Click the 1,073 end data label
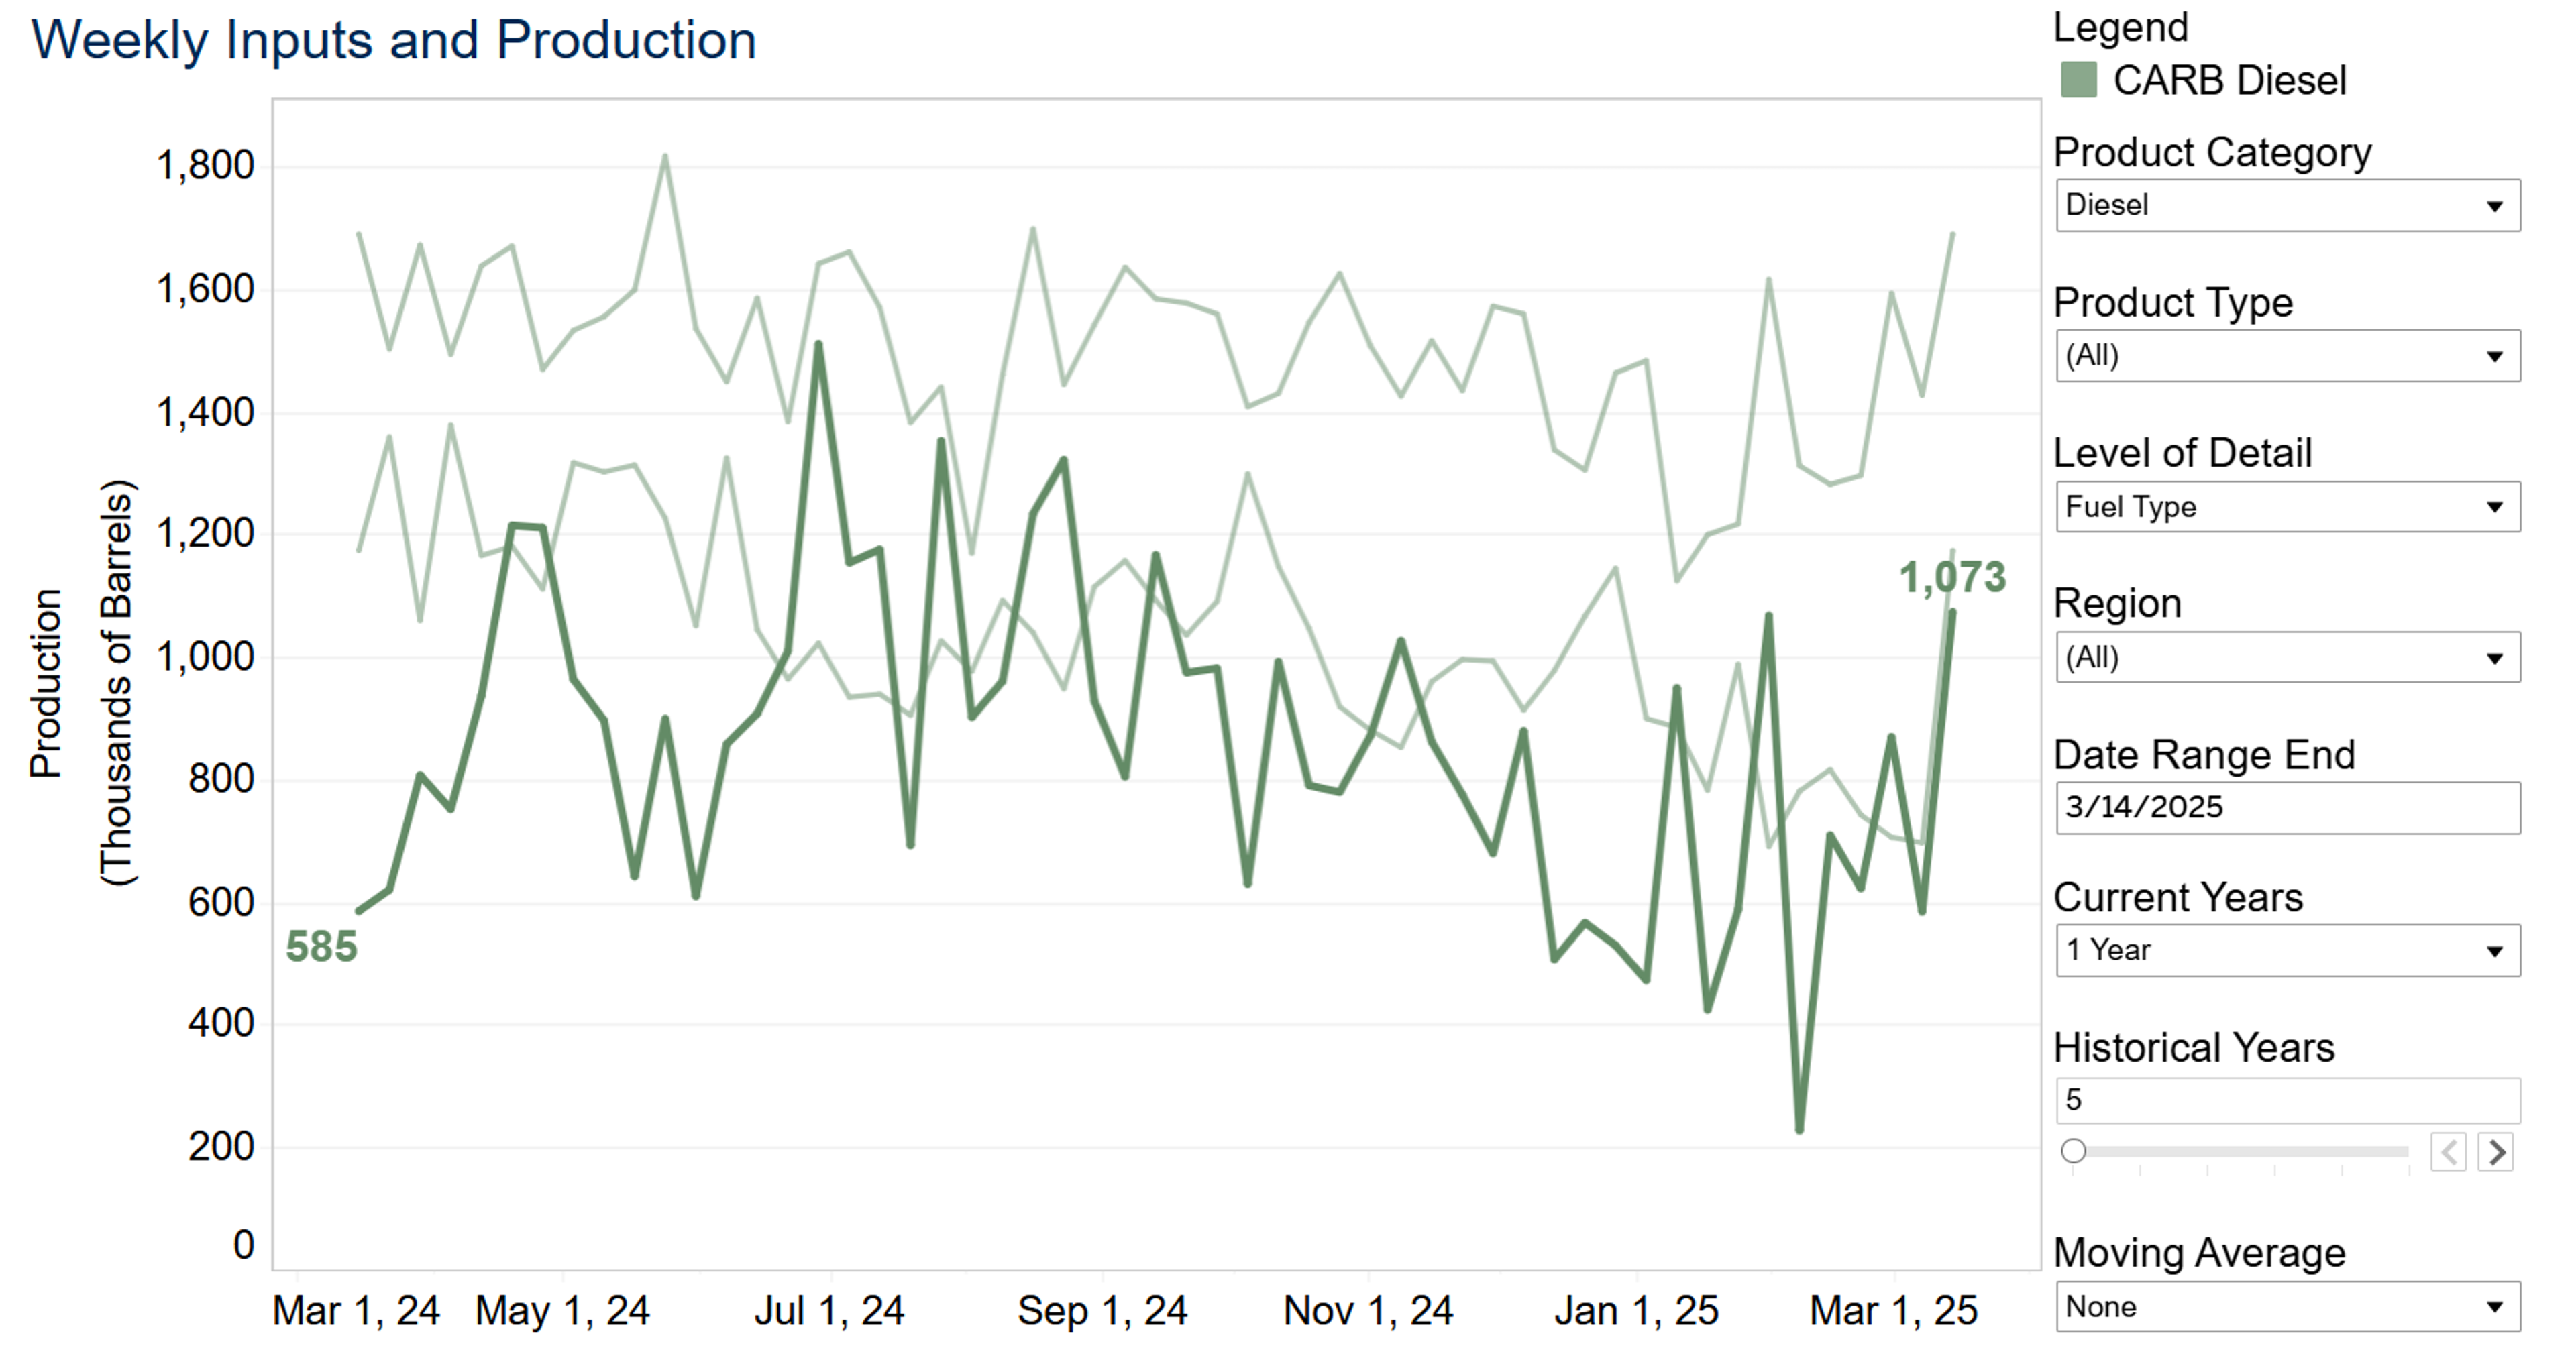This screenshot has width=2576, height=1368. pyautogui.click(x=1952, y=578)
